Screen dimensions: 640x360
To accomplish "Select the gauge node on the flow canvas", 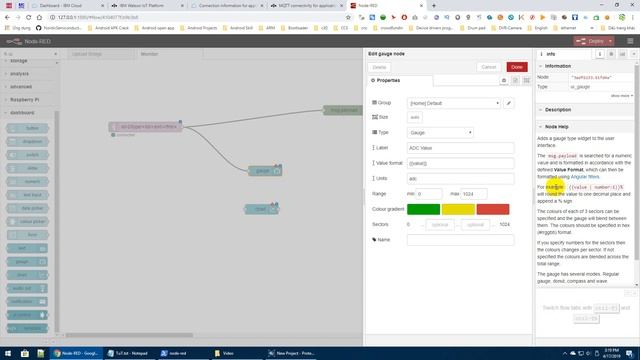I will coord(265,171).
